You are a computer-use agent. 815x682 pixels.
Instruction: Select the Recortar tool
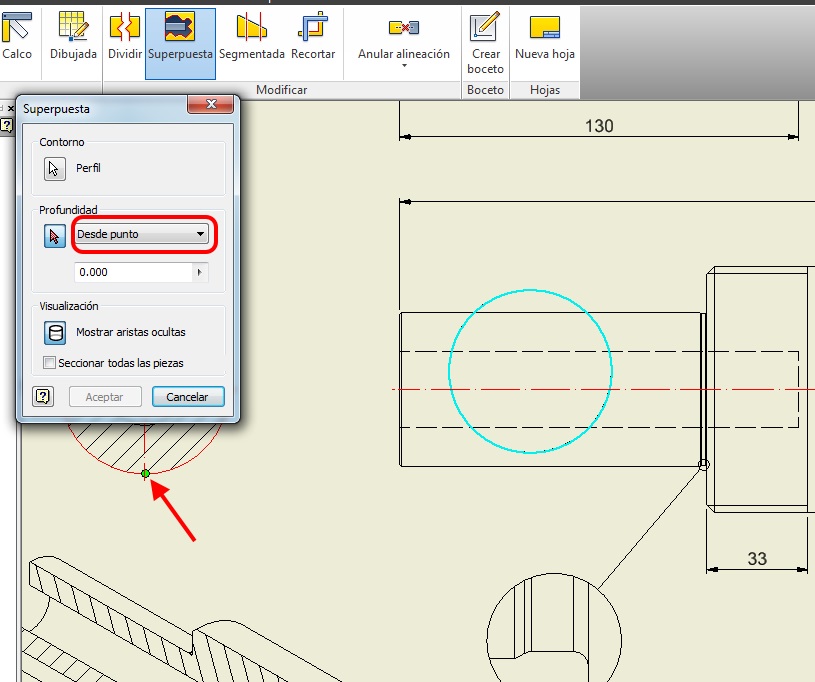(313, 36)
